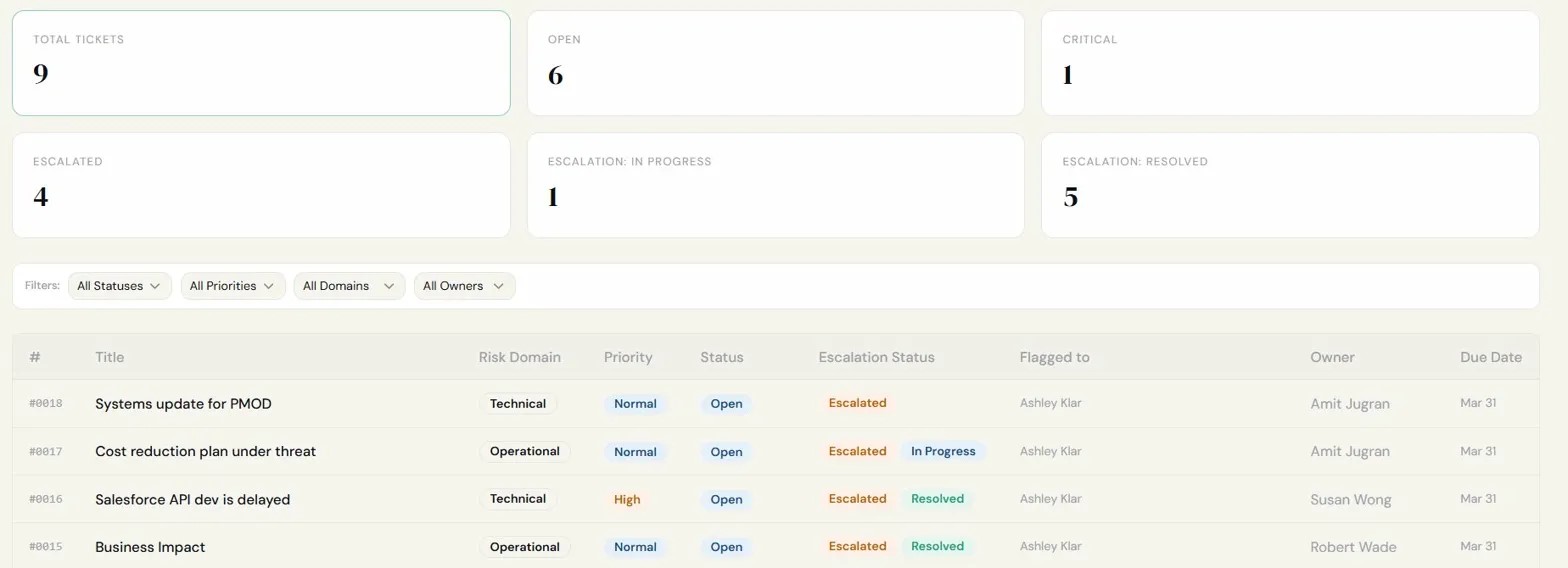Click the Owner column header
Viewport: 1568px width, 568px height.
click(1333, 357)
